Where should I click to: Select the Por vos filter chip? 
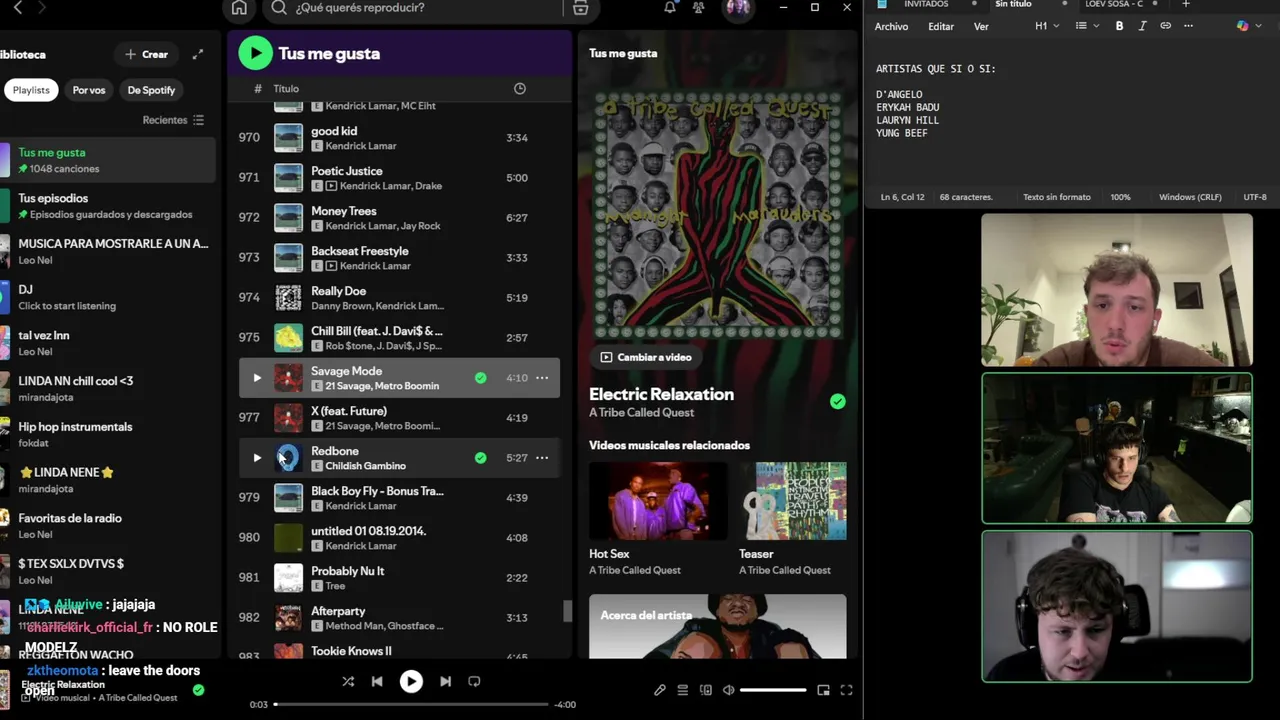coord(89,90)
